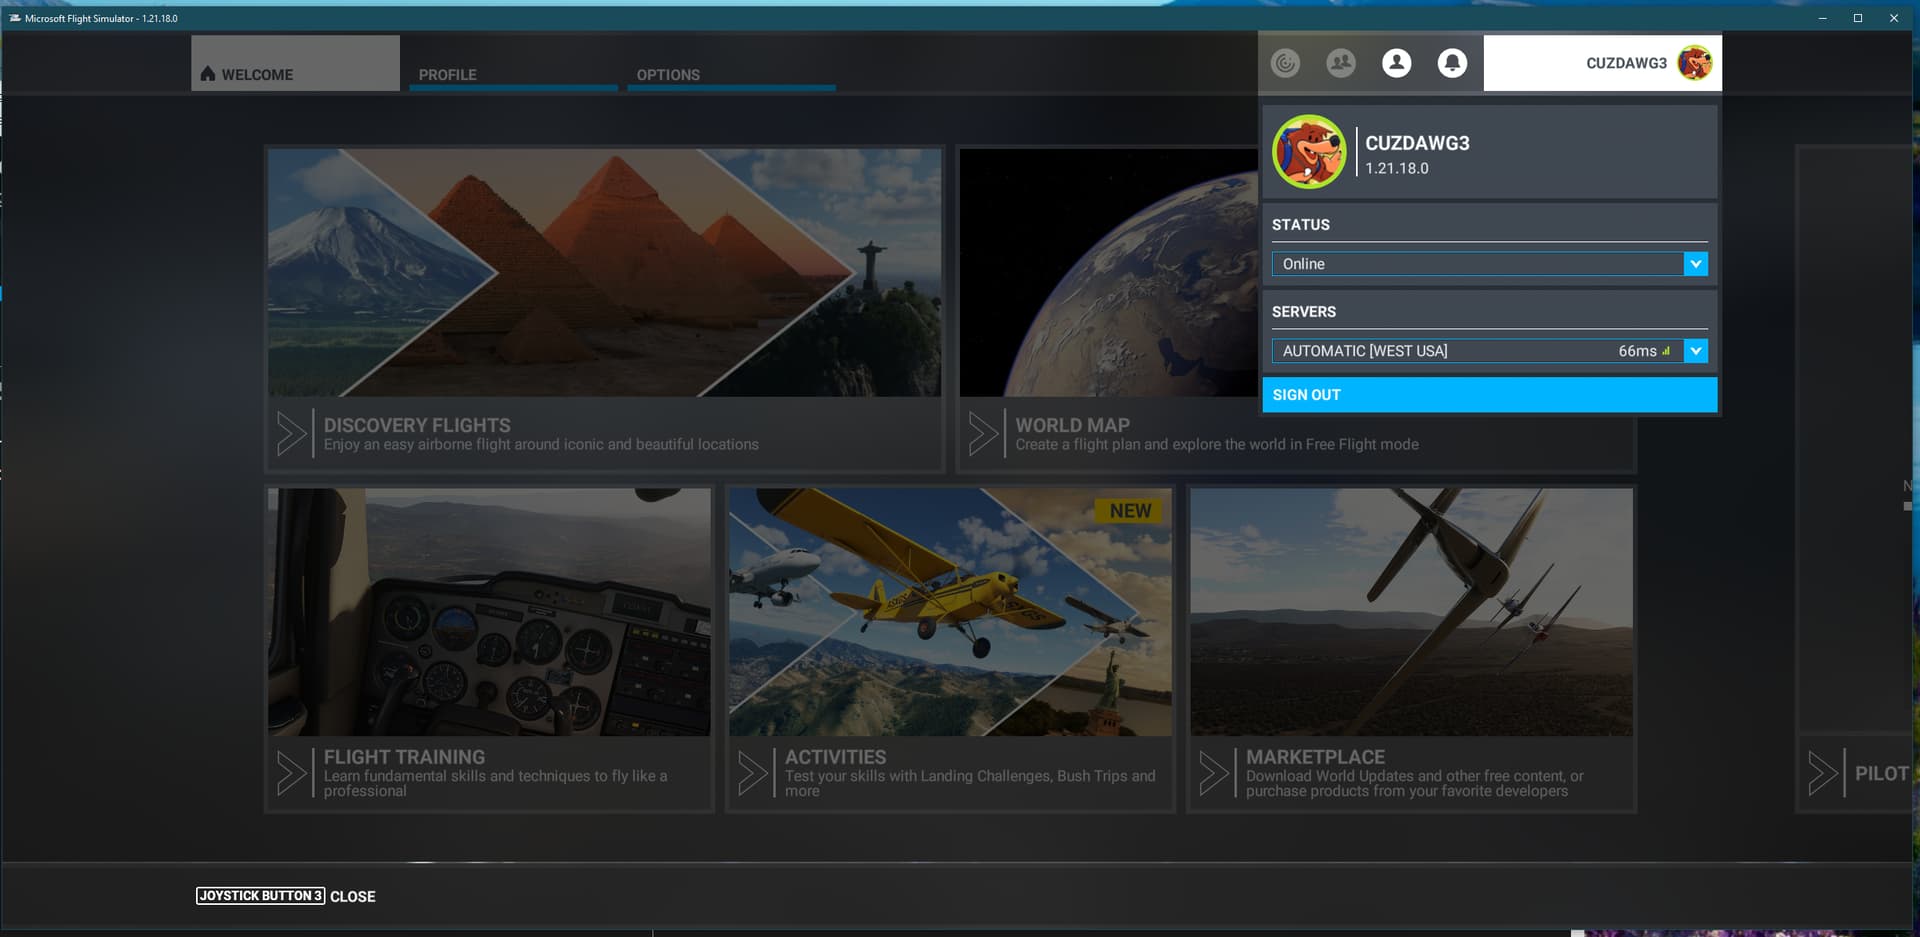Click the profile silhouette icon
This screenshot has width=1920, height=937.
pyautogui.click(x=1396, y=63)
